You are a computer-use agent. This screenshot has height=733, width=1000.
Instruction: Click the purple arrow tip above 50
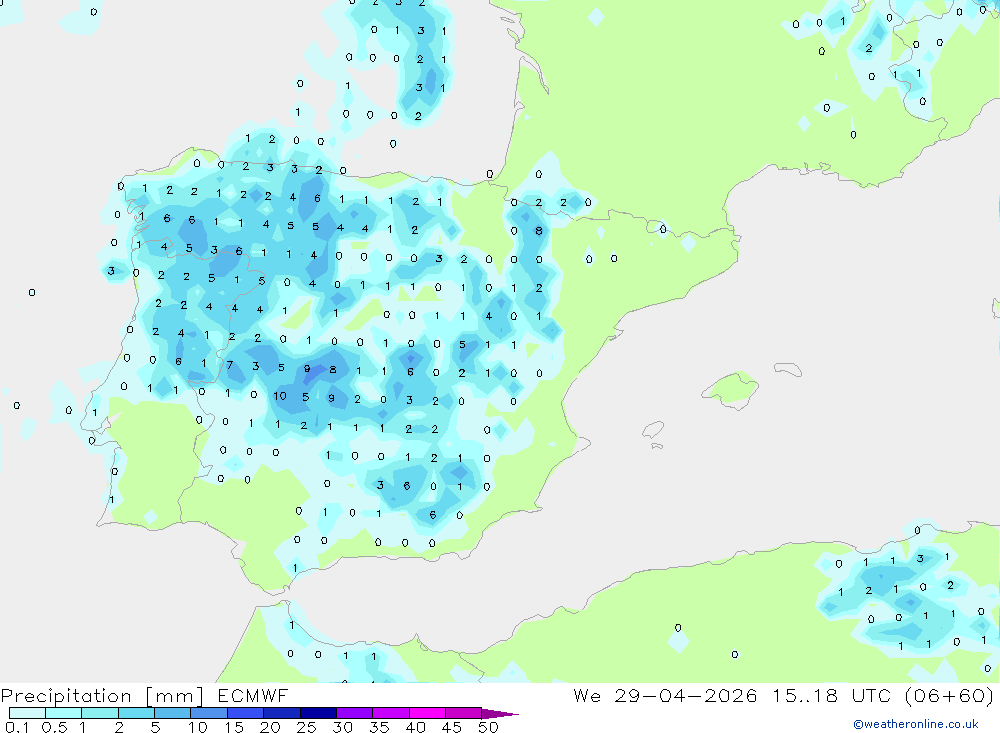499,714
